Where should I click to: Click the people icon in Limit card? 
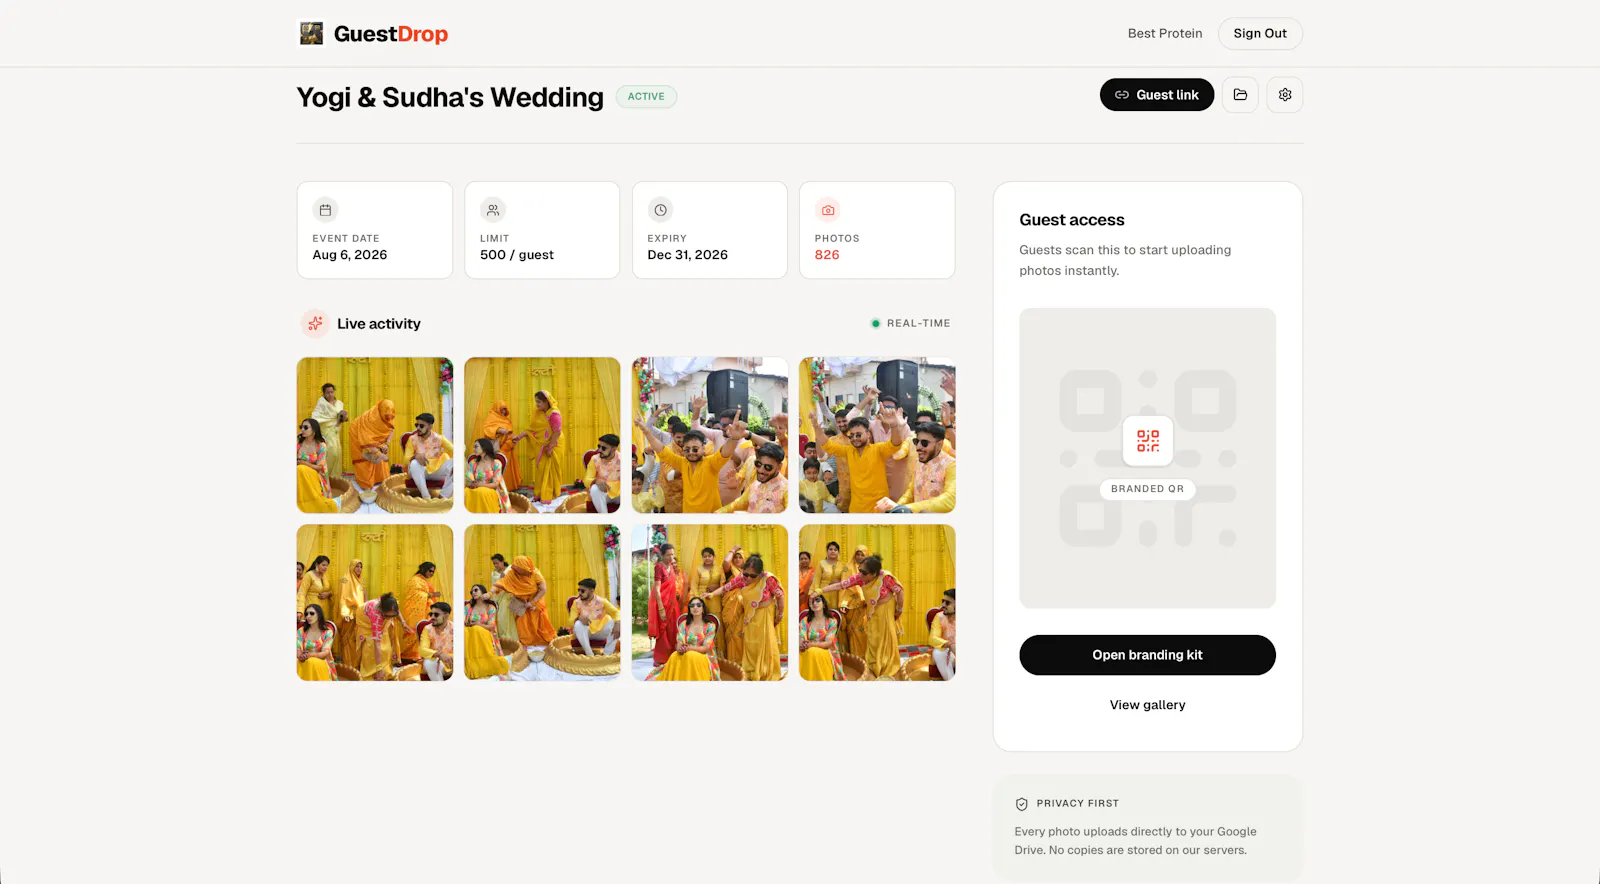[493, 210]
